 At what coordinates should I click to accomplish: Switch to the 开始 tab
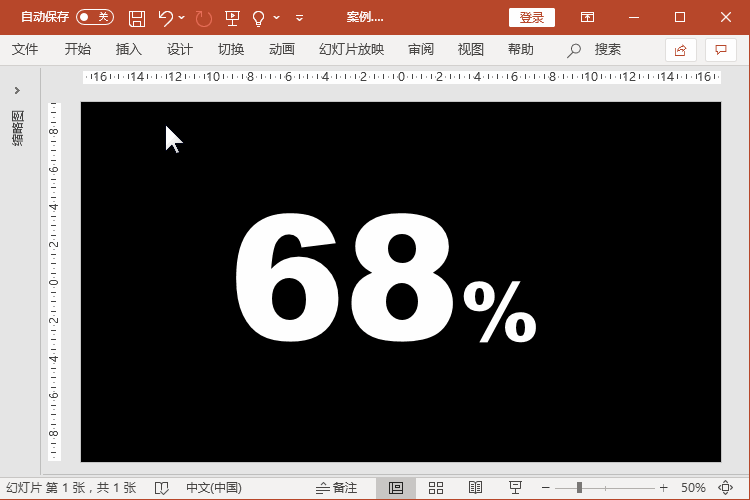point(77,49)
